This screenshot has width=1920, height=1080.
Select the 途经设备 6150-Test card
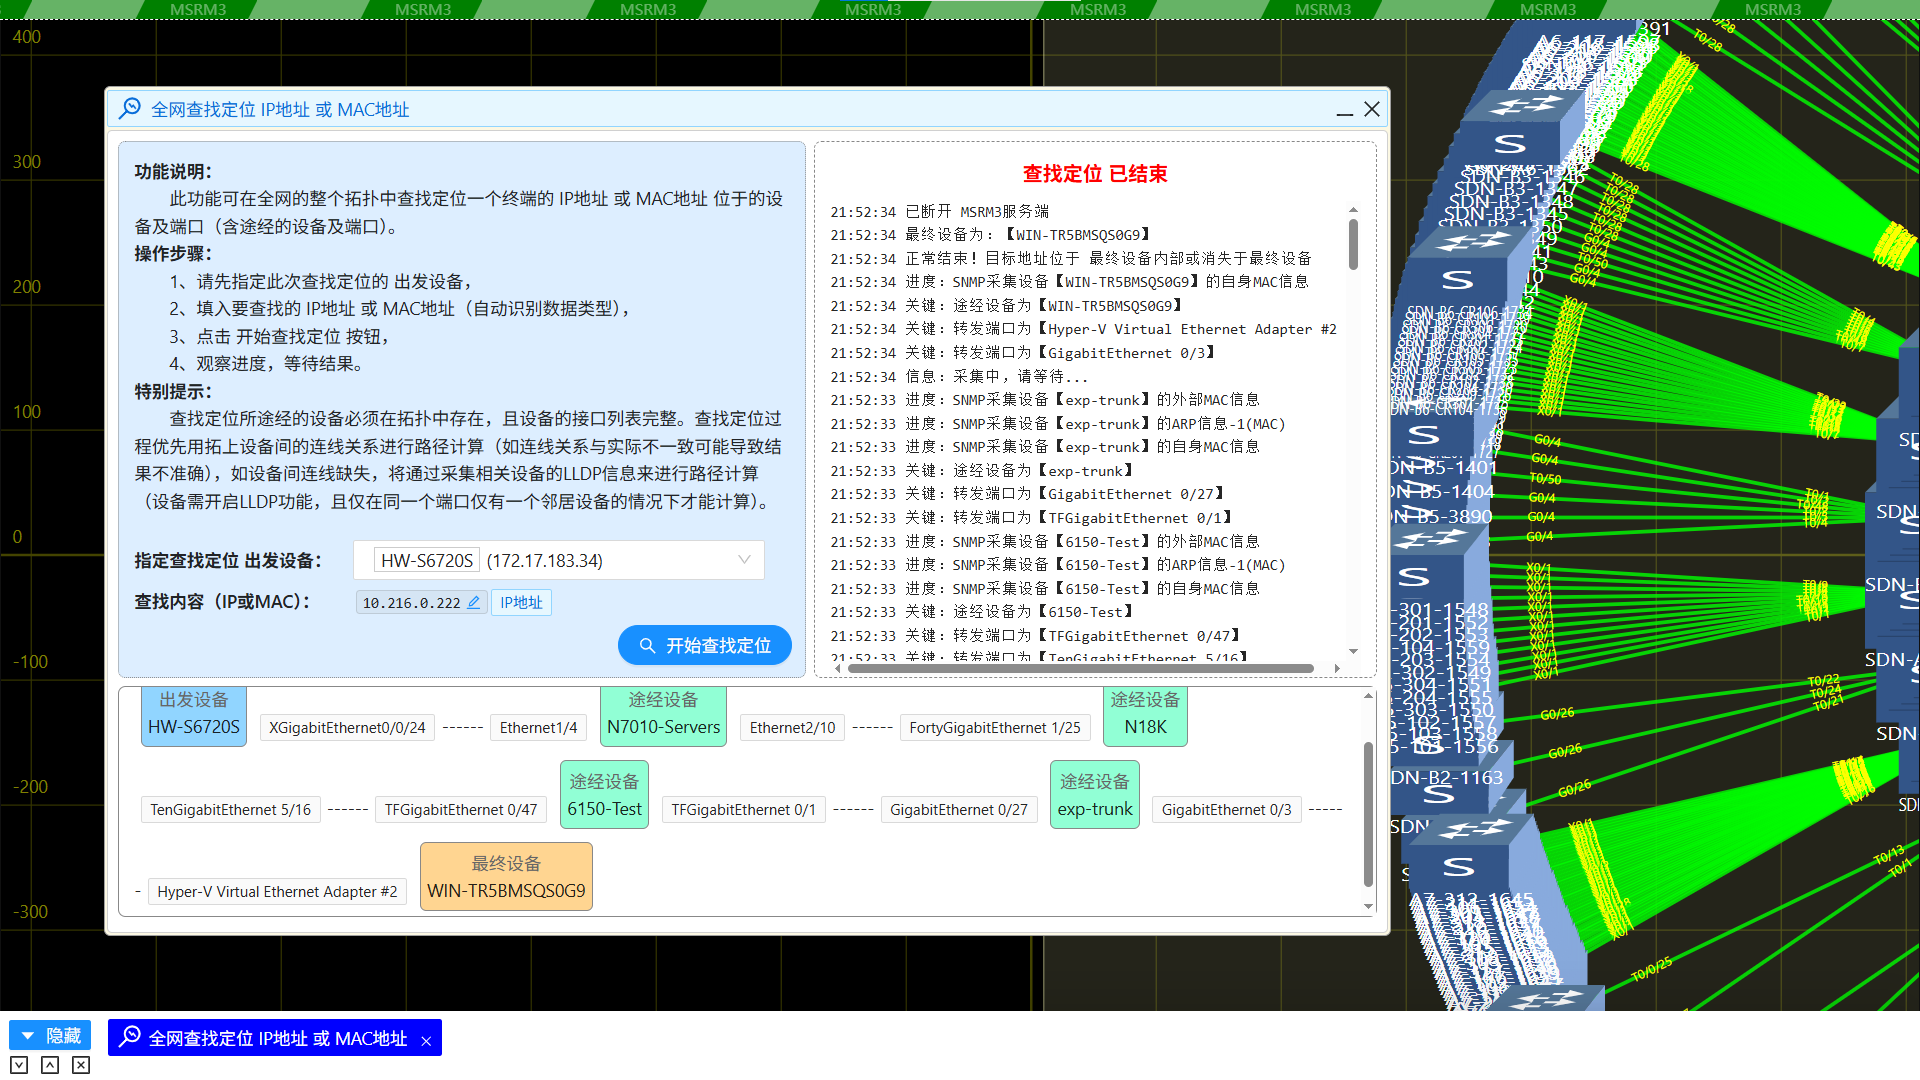[604, 795]
